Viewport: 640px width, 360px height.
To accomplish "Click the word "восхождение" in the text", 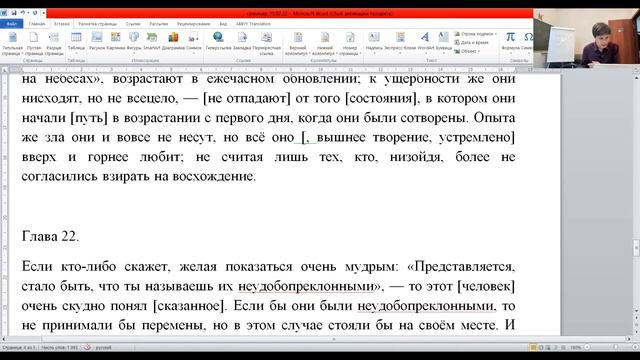I will [213, 176].
